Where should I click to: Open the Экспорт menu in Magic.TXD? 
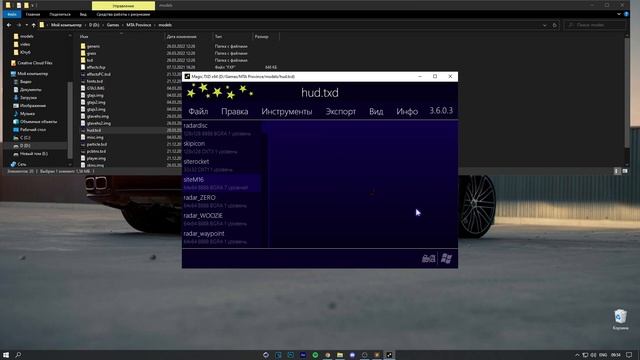point(340,111)
